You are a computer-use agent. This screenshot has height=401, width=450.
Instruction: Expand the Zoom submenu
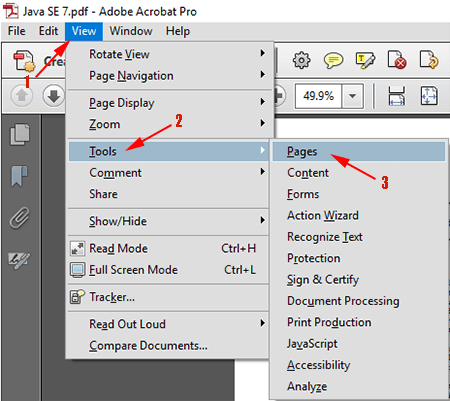click(x=169, y=124)
